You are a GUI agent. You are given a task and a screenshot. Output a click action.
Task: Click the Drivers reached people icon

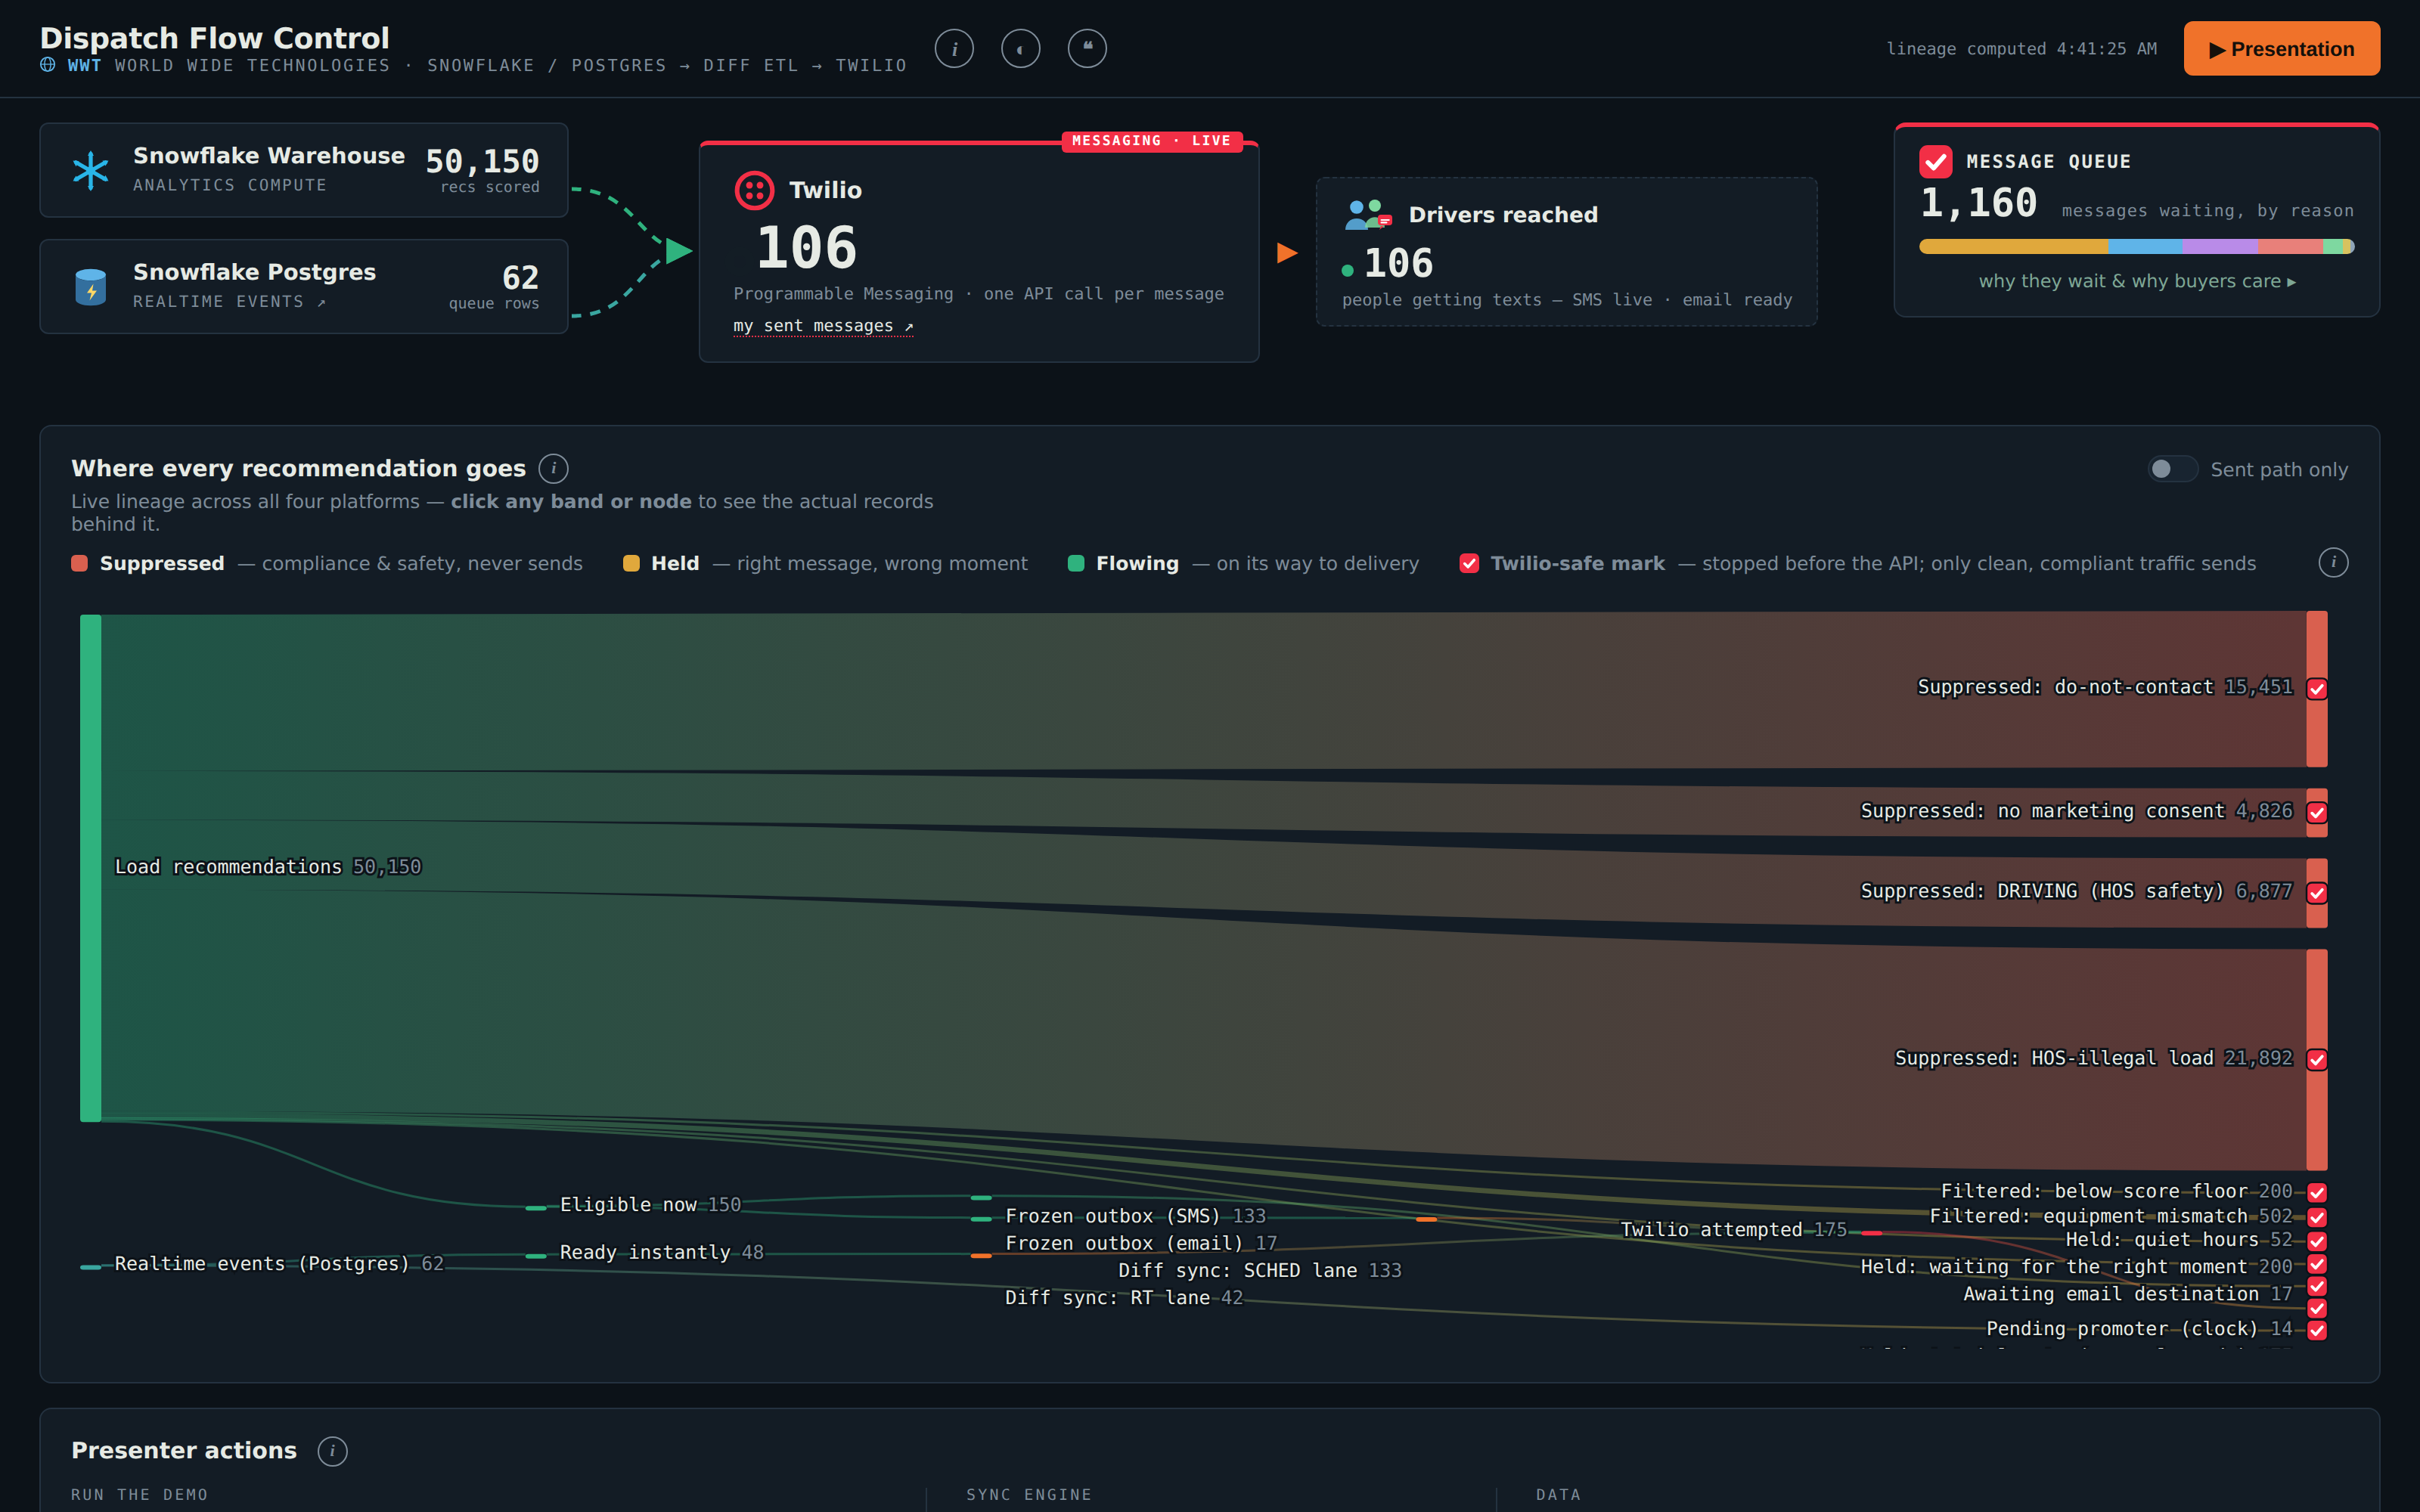pos(1368,215)
